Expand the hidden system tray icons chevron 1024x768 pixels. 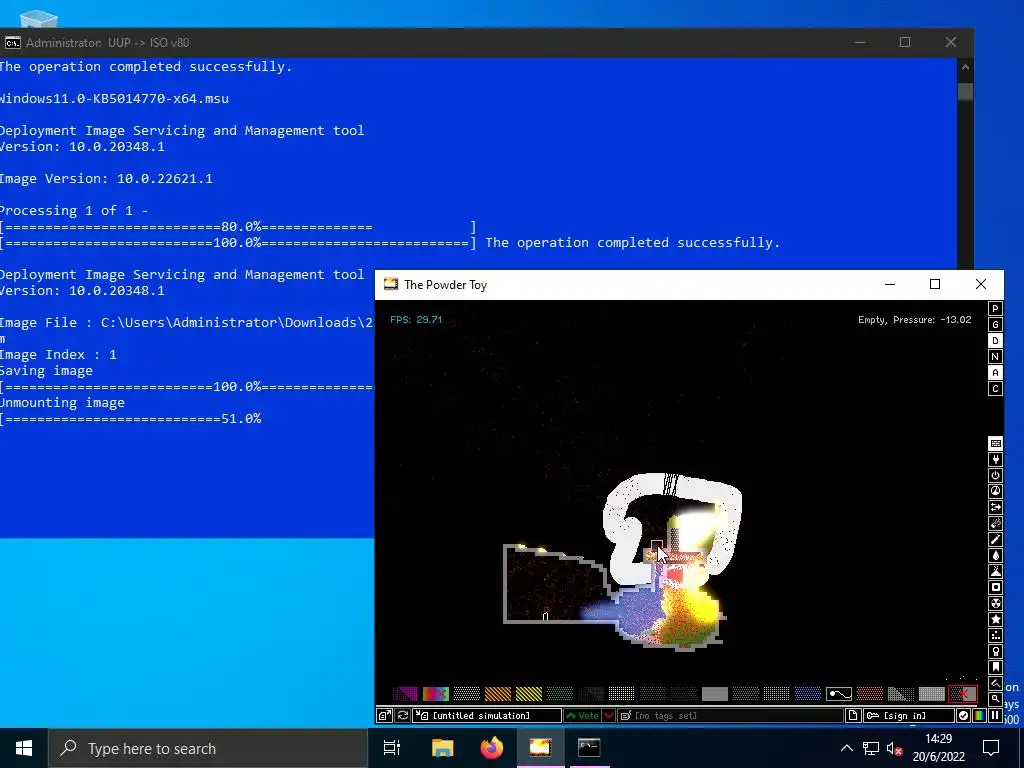coord(846,748)
